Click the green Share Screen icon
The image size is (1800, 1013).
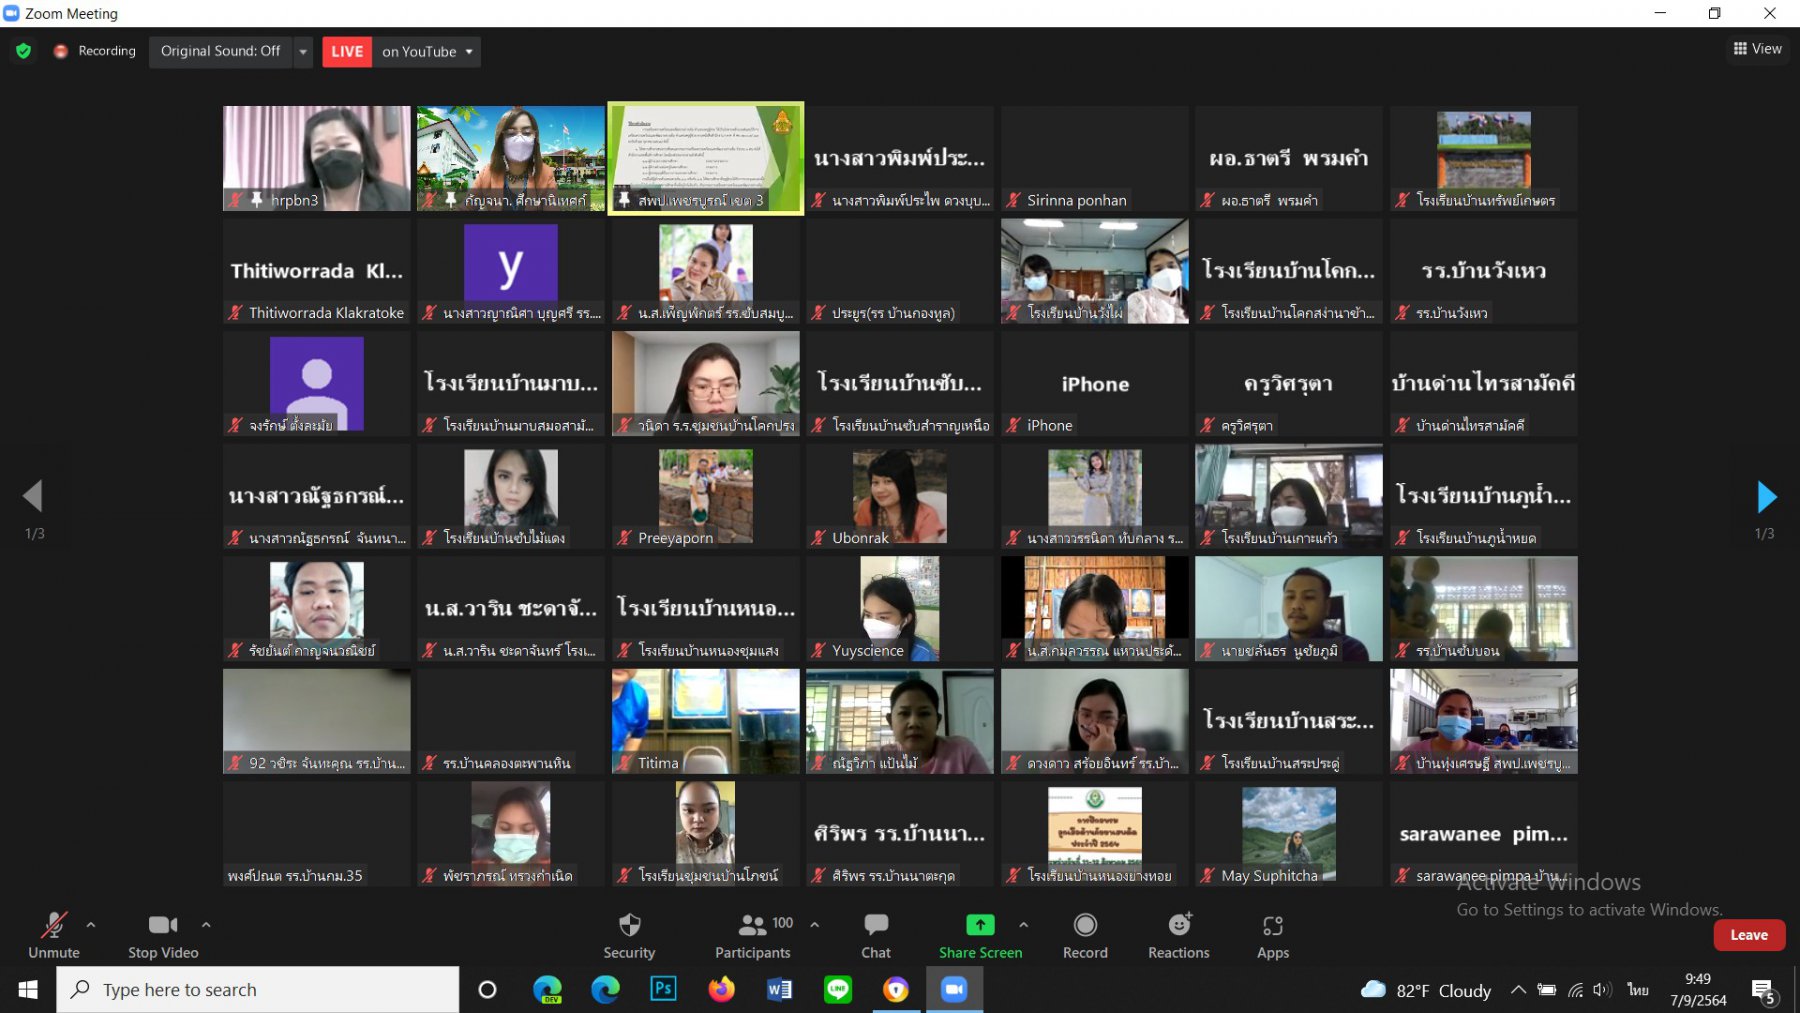click(x=980, y=925)
